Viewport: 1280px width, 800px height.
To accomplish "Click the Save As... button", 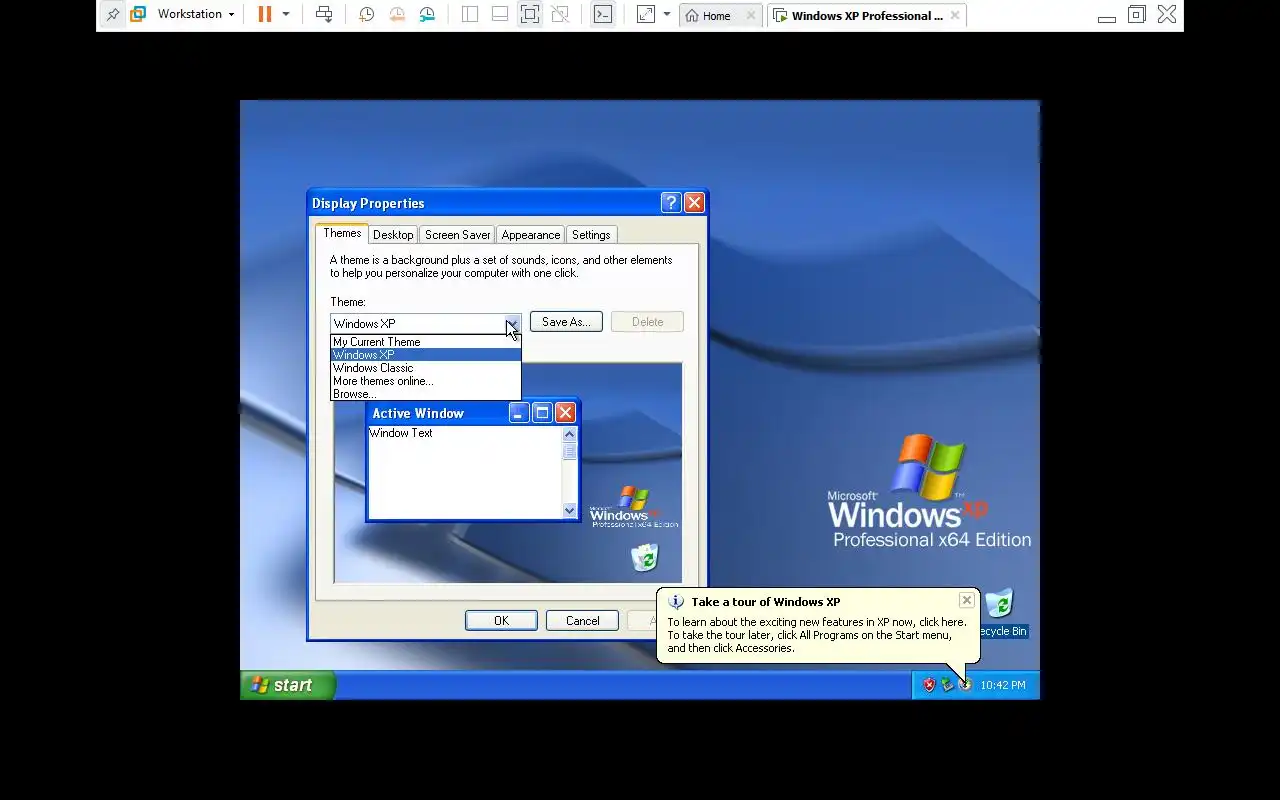I will click(566, 322).
